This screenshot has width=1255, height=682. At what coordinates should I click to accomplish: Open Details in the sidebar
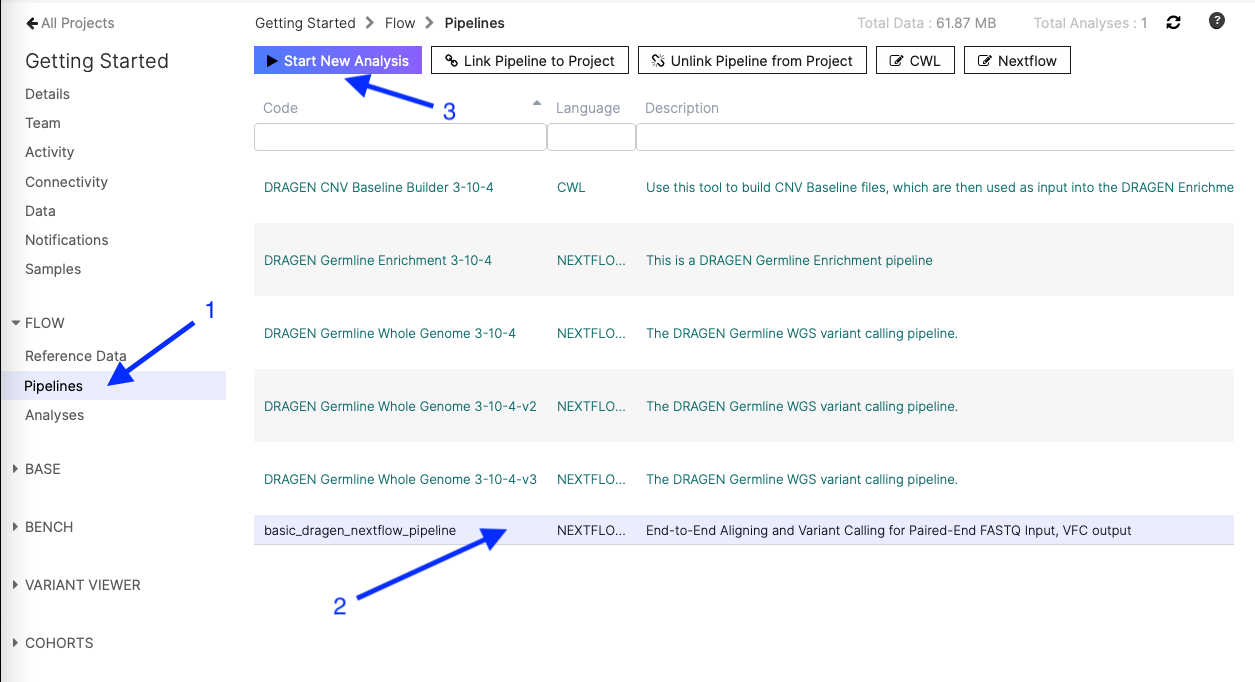(47, 94)
